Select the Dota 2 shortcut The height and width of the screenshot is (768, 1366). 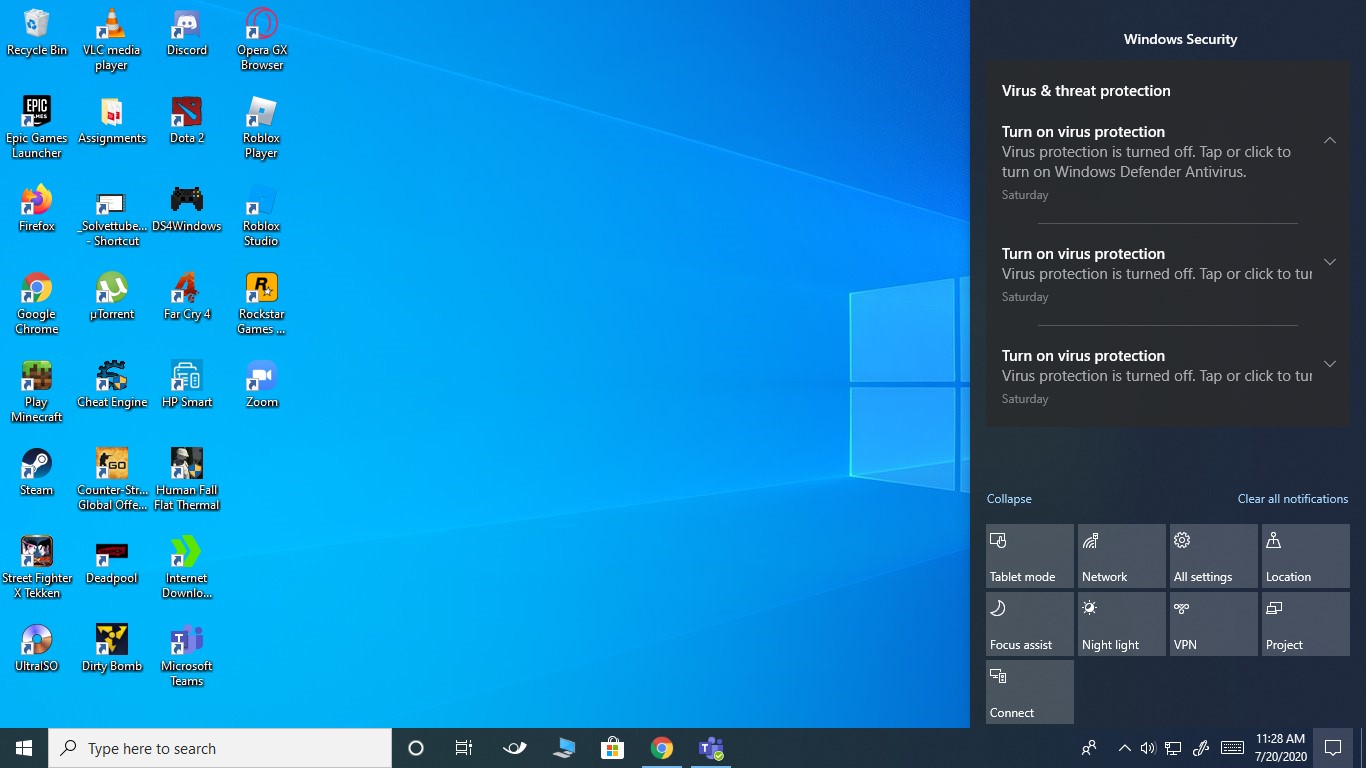coord(187,121)
